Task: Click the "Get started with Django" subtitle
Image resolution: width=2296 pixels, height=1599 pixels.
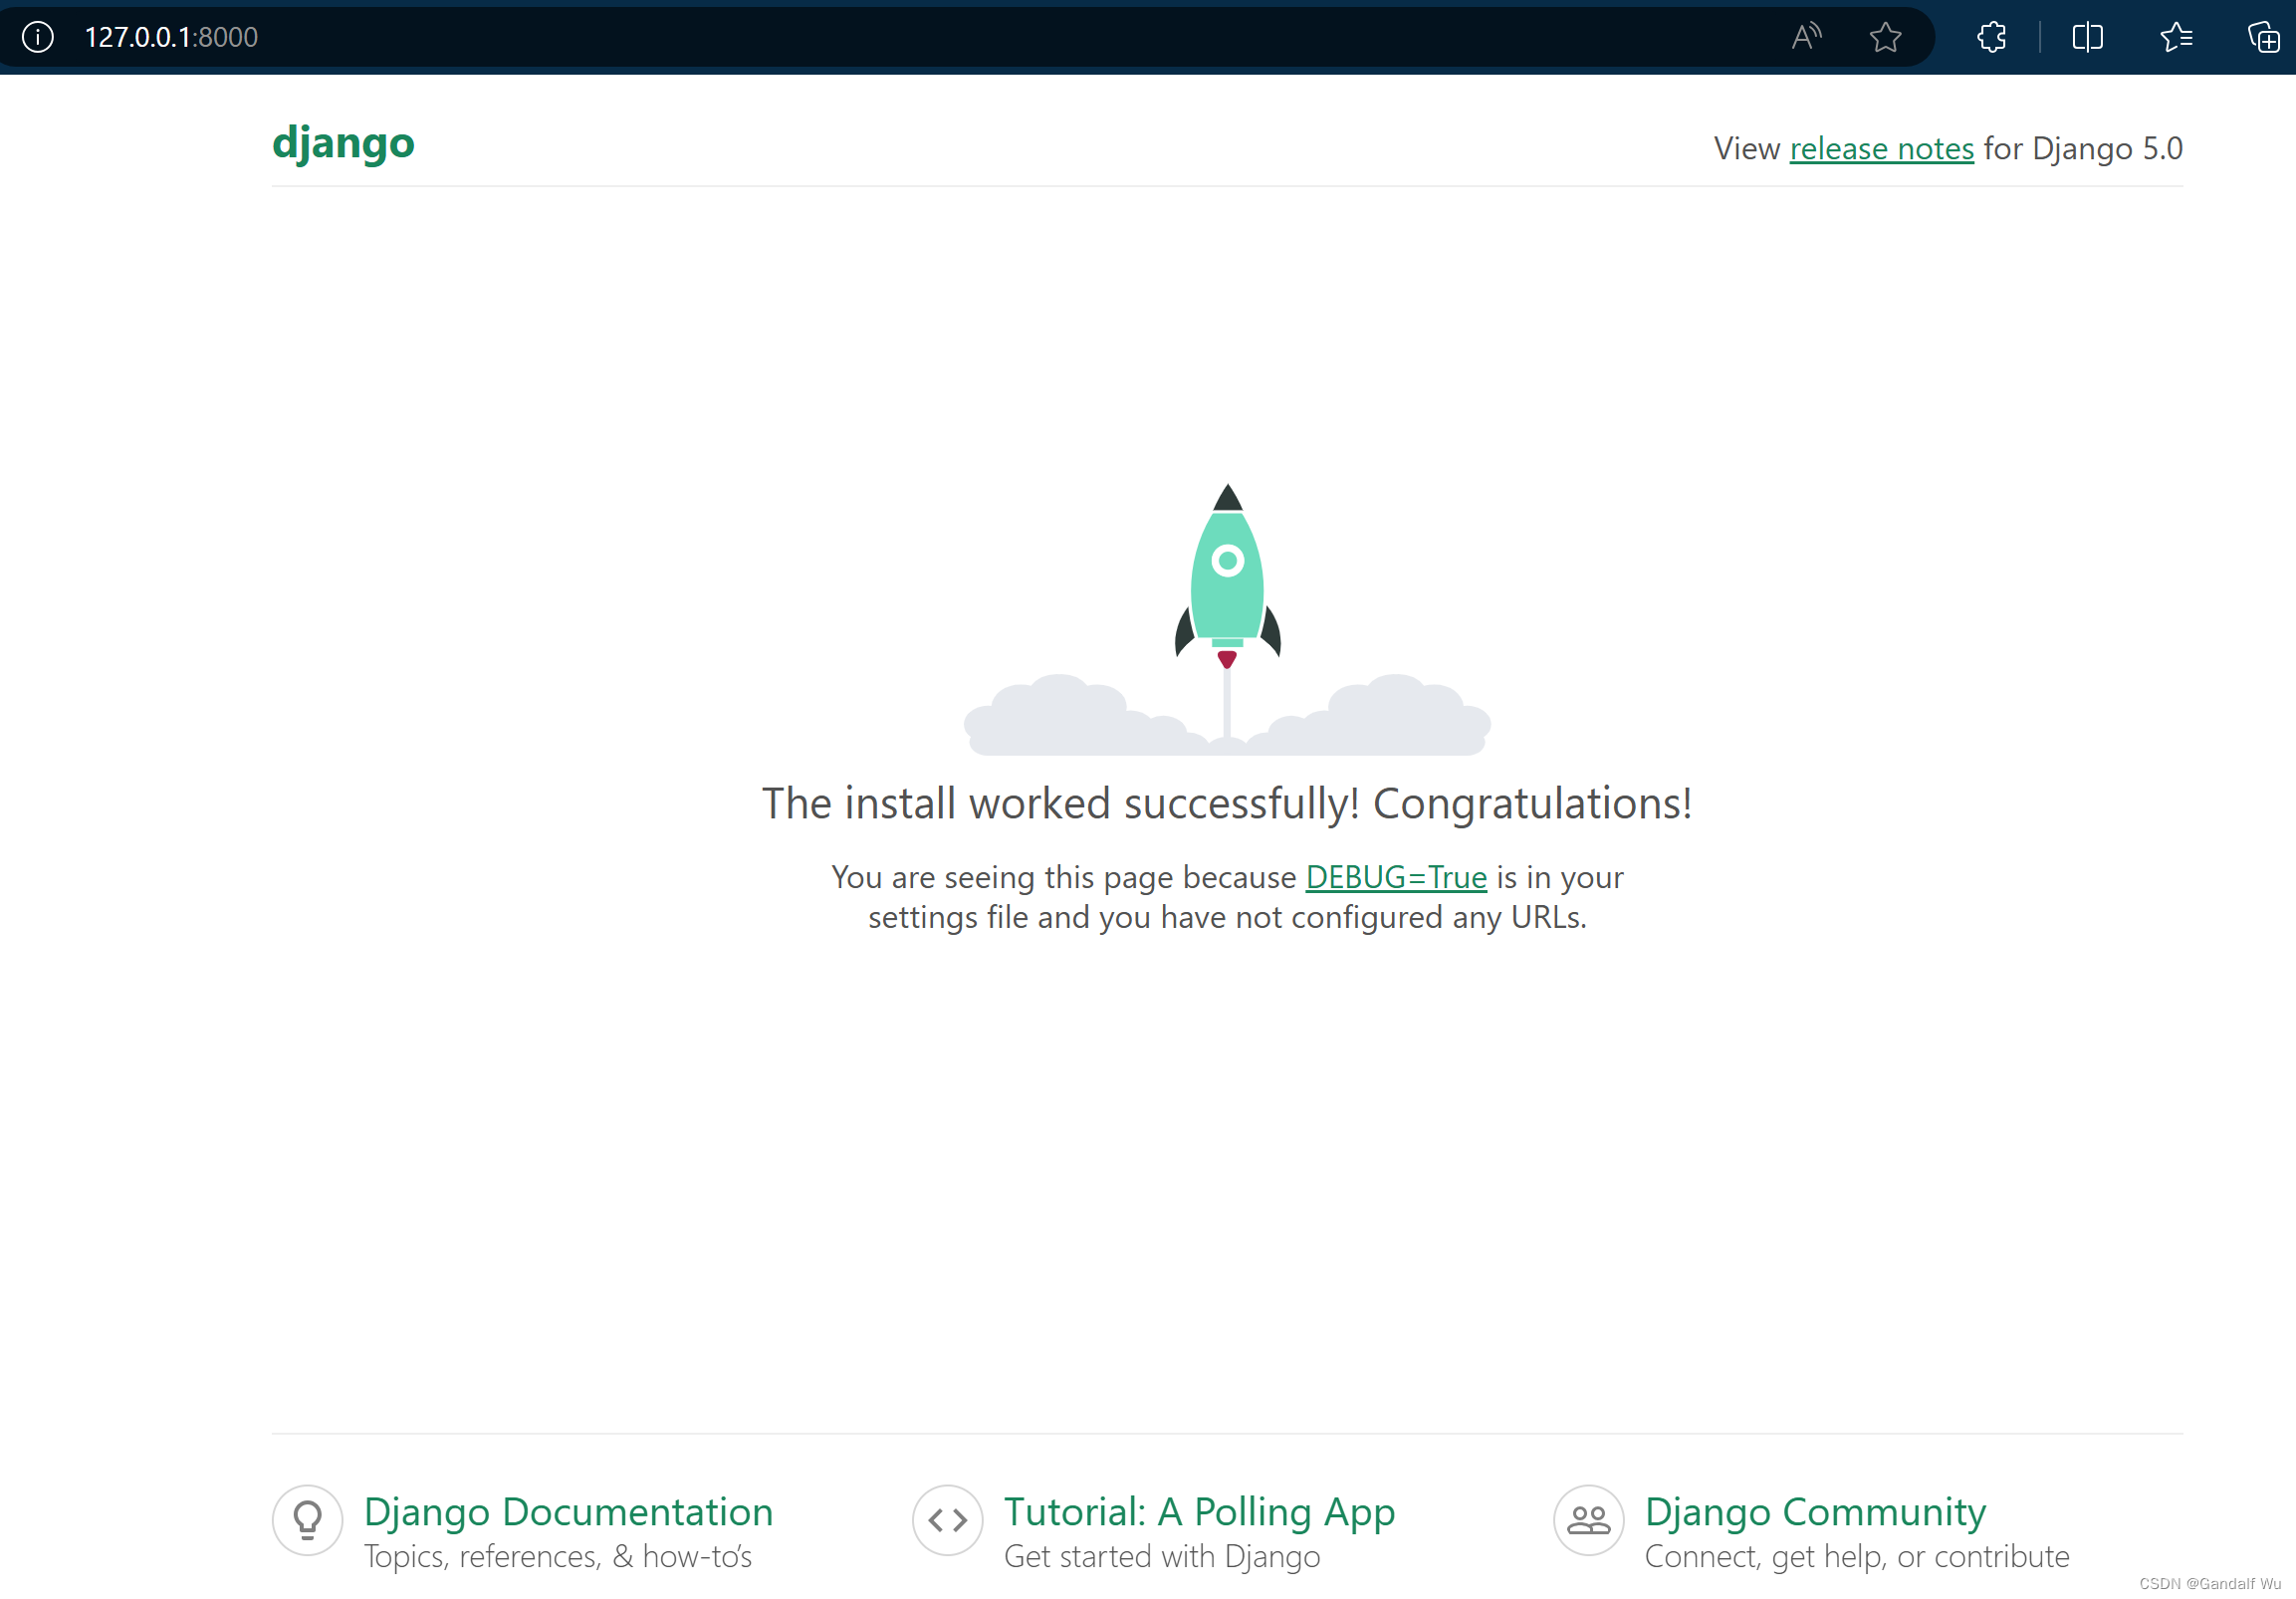Action: (x=1162, y=1557)
